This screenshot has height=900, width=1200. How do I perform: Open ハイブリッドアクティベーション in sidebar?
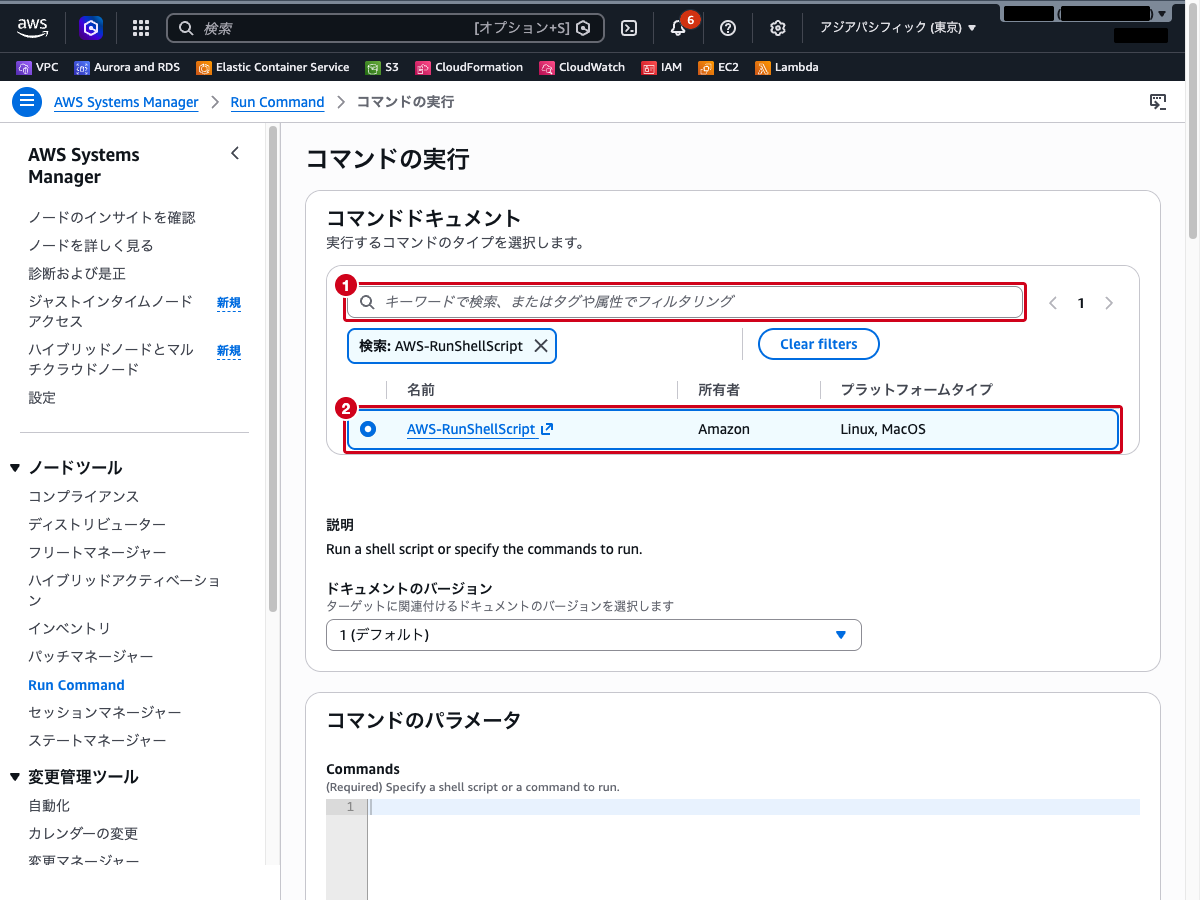coord(124,590)
